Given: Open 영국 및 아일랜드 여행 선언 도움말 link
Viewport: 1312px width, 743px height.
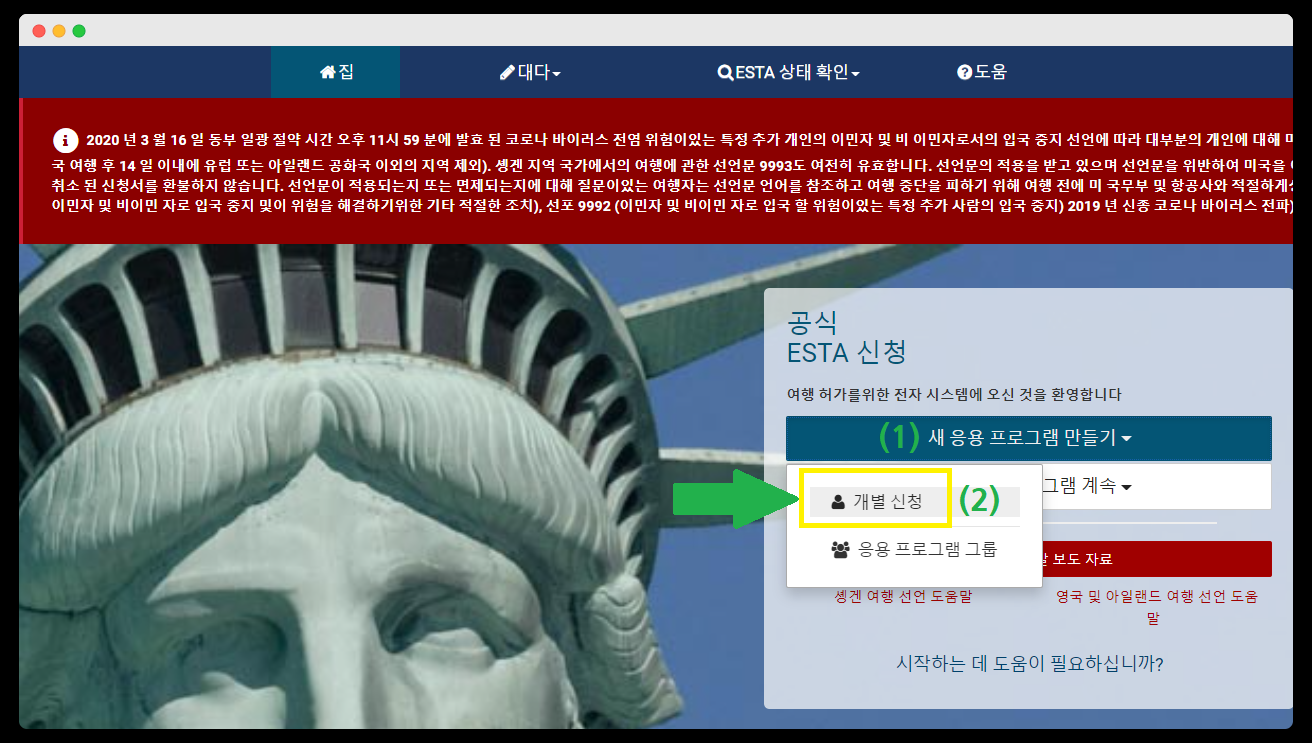Looking at the screenshot, I should 1157,607.
